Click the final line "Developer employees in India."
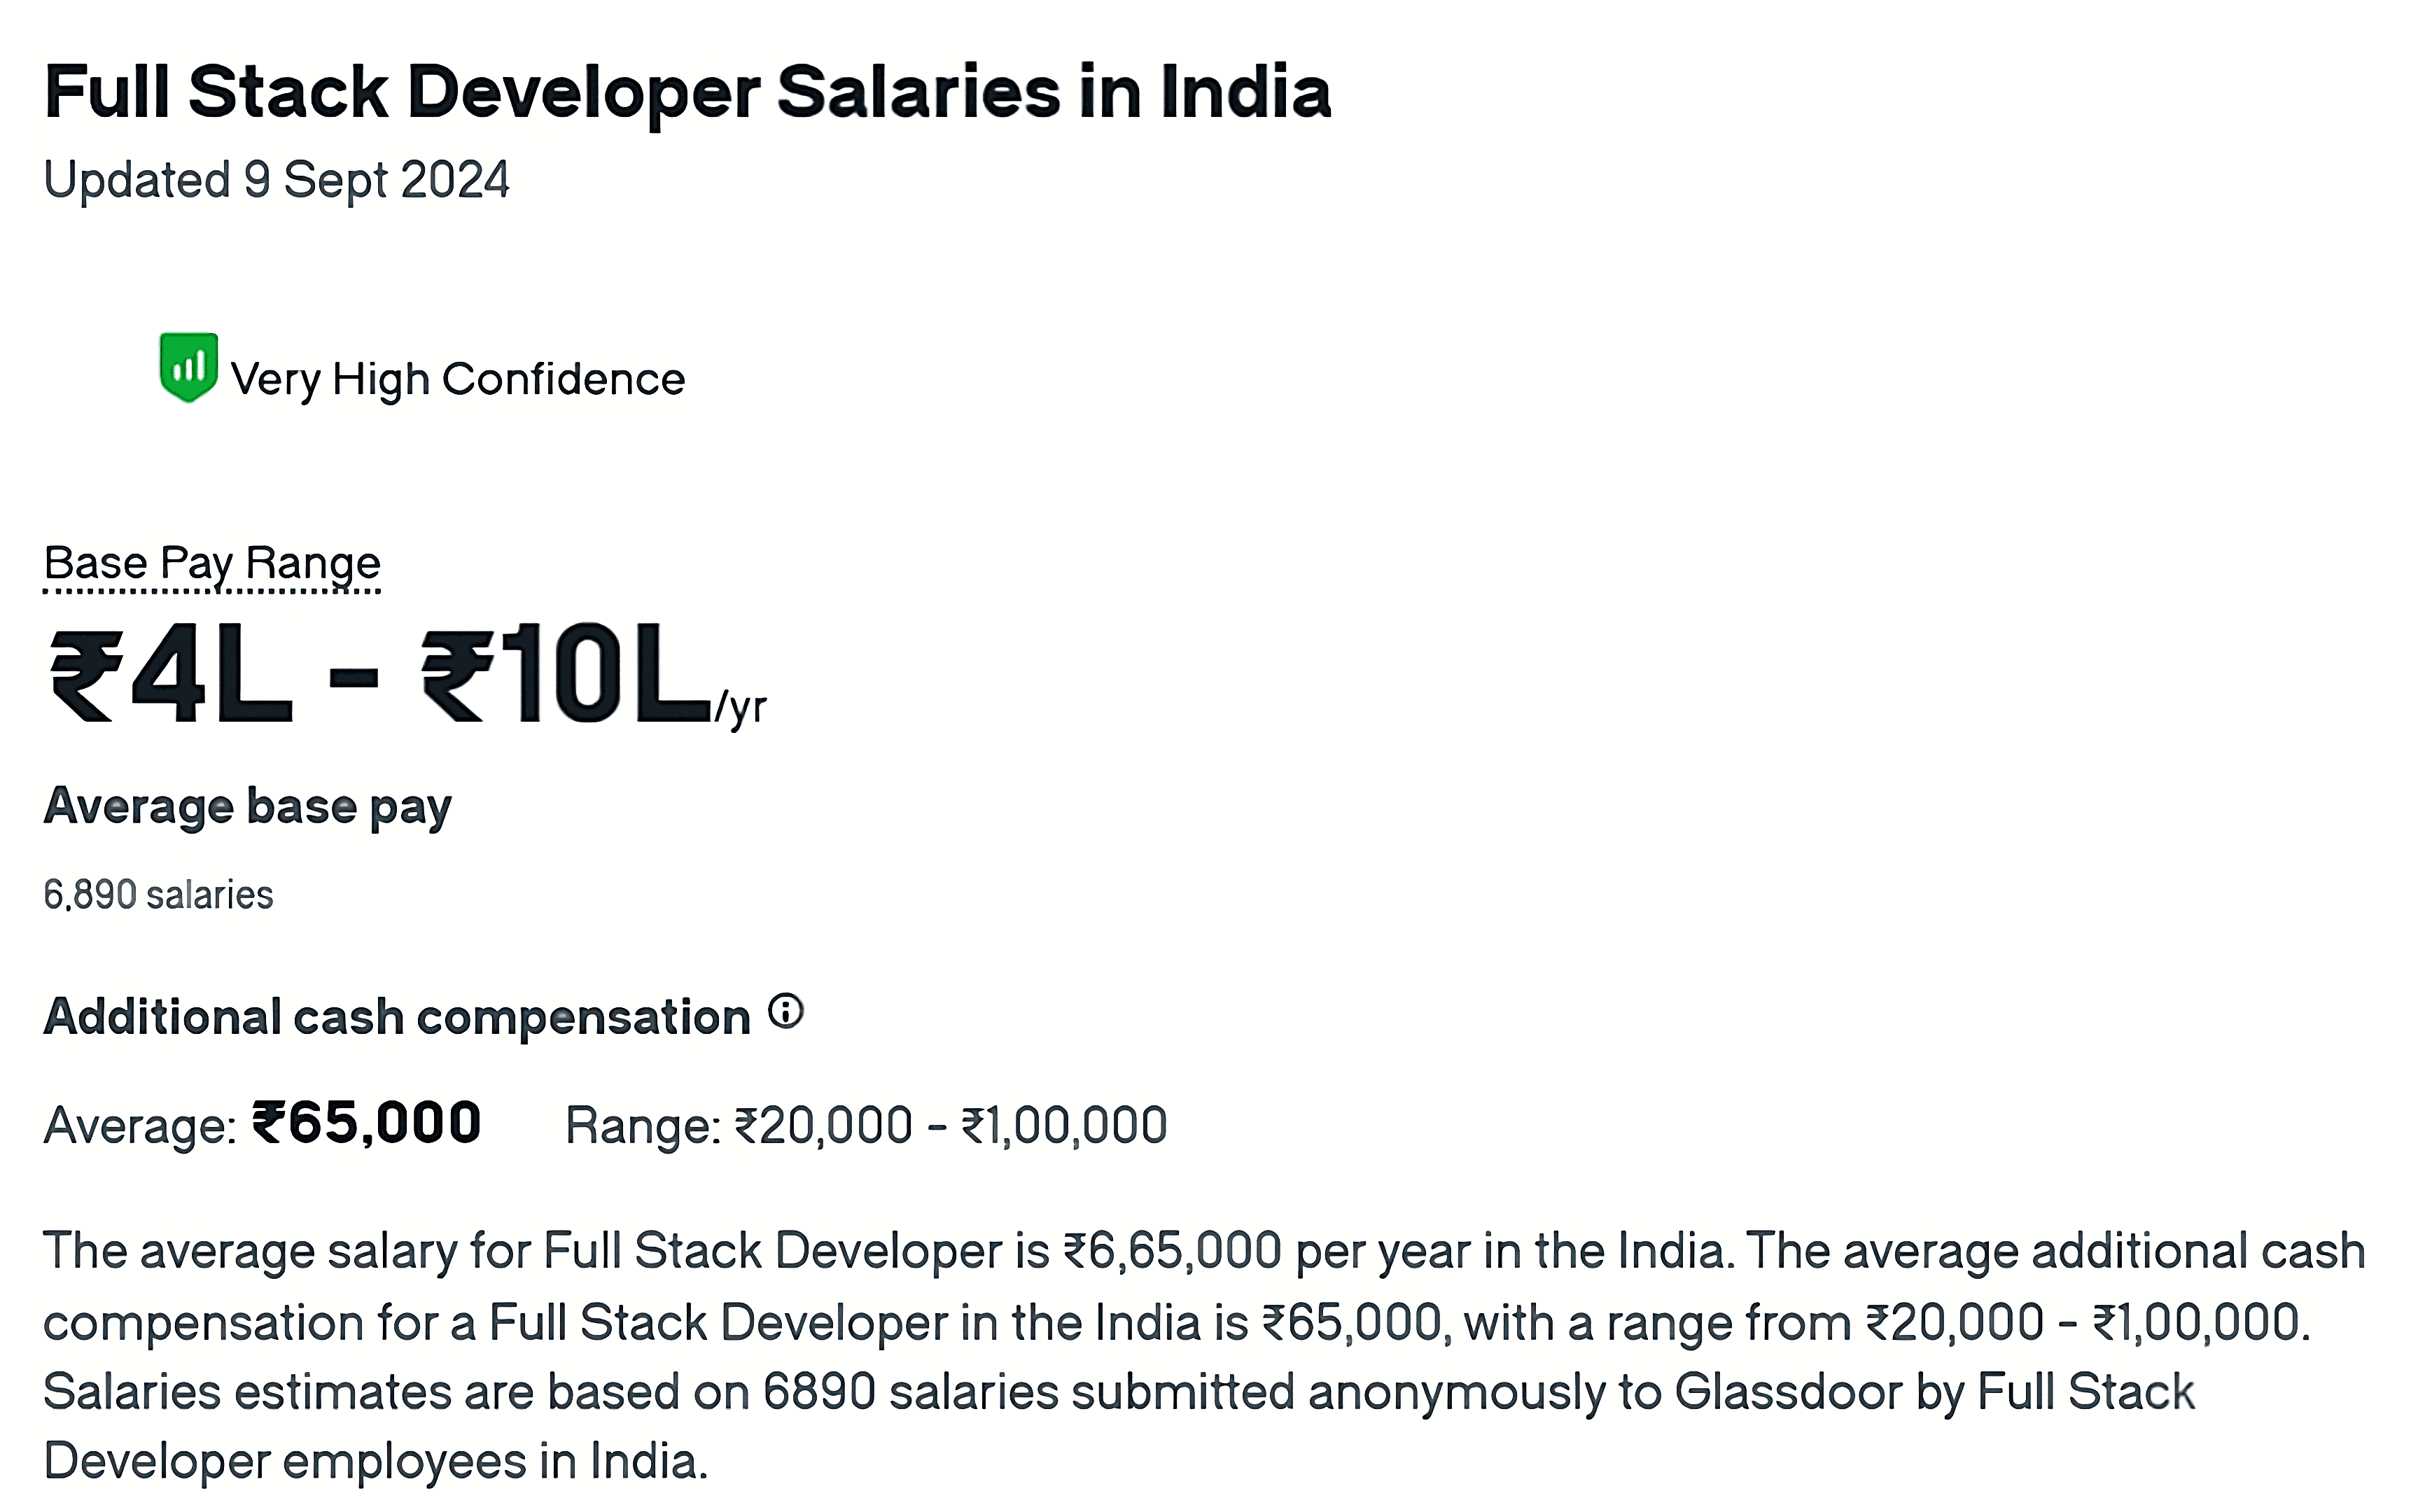Viewport: 2432px width, 1512px height. (x=376, y=1463)
